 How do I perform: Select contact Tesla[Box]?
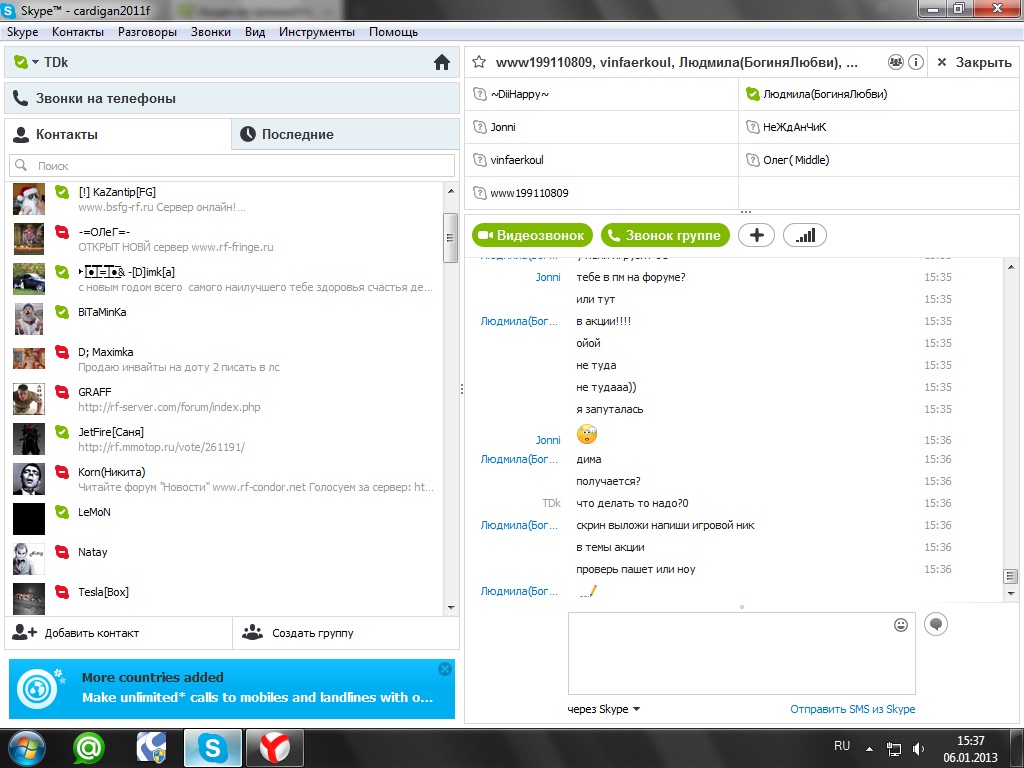[225, 598]
